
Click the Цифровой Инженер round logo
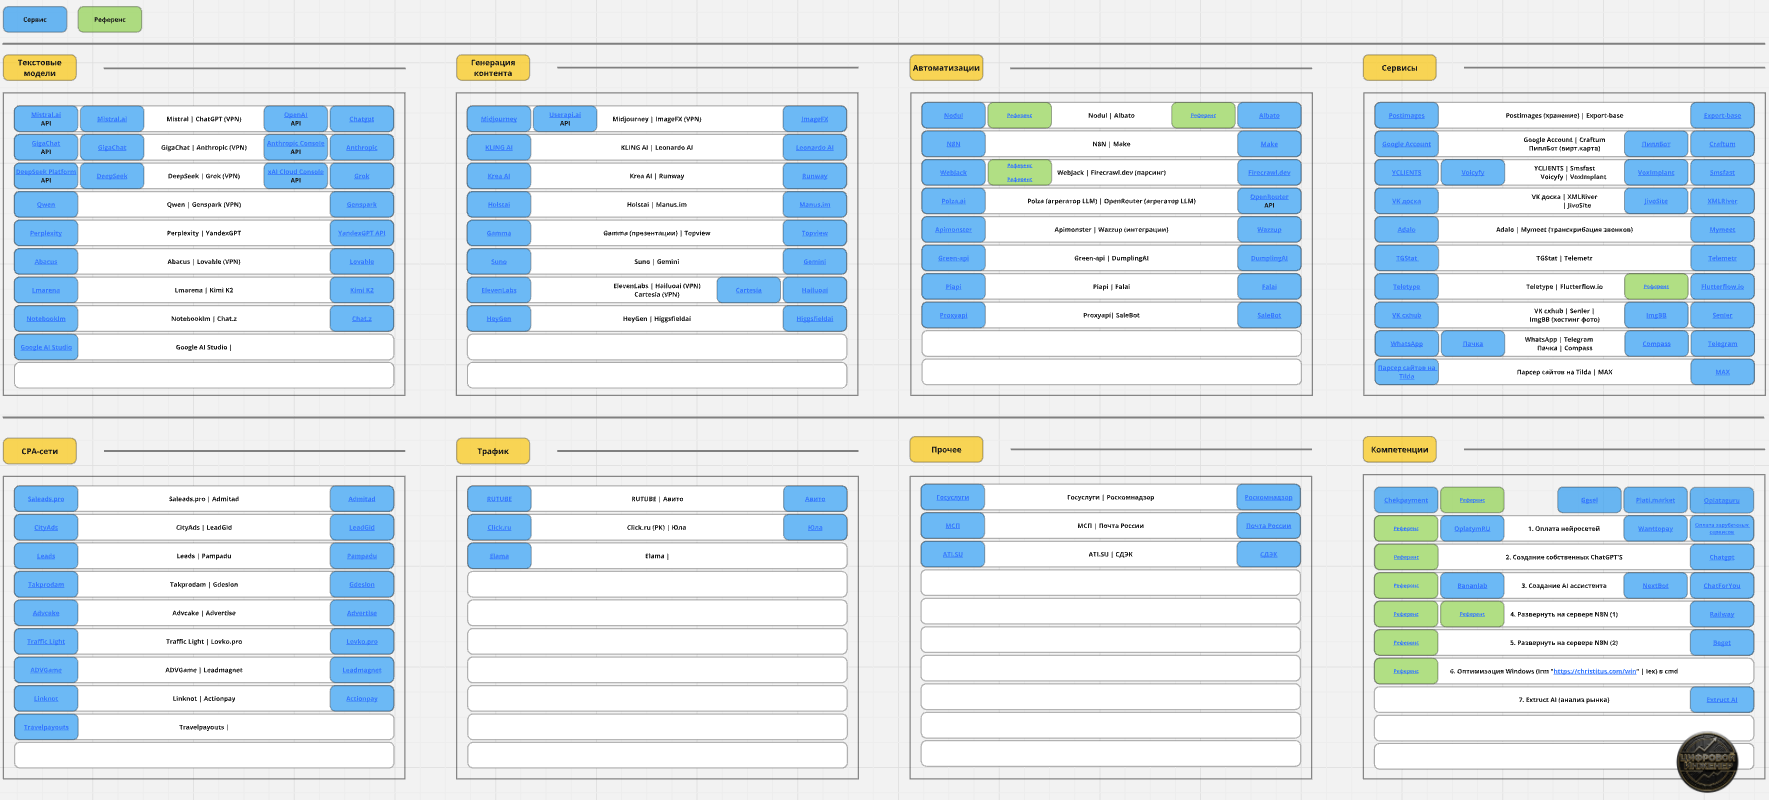(x=1707, y=762)
